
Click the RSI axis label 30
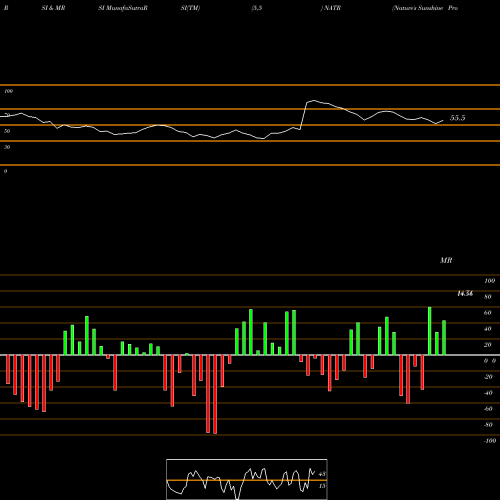coord(7,147)
